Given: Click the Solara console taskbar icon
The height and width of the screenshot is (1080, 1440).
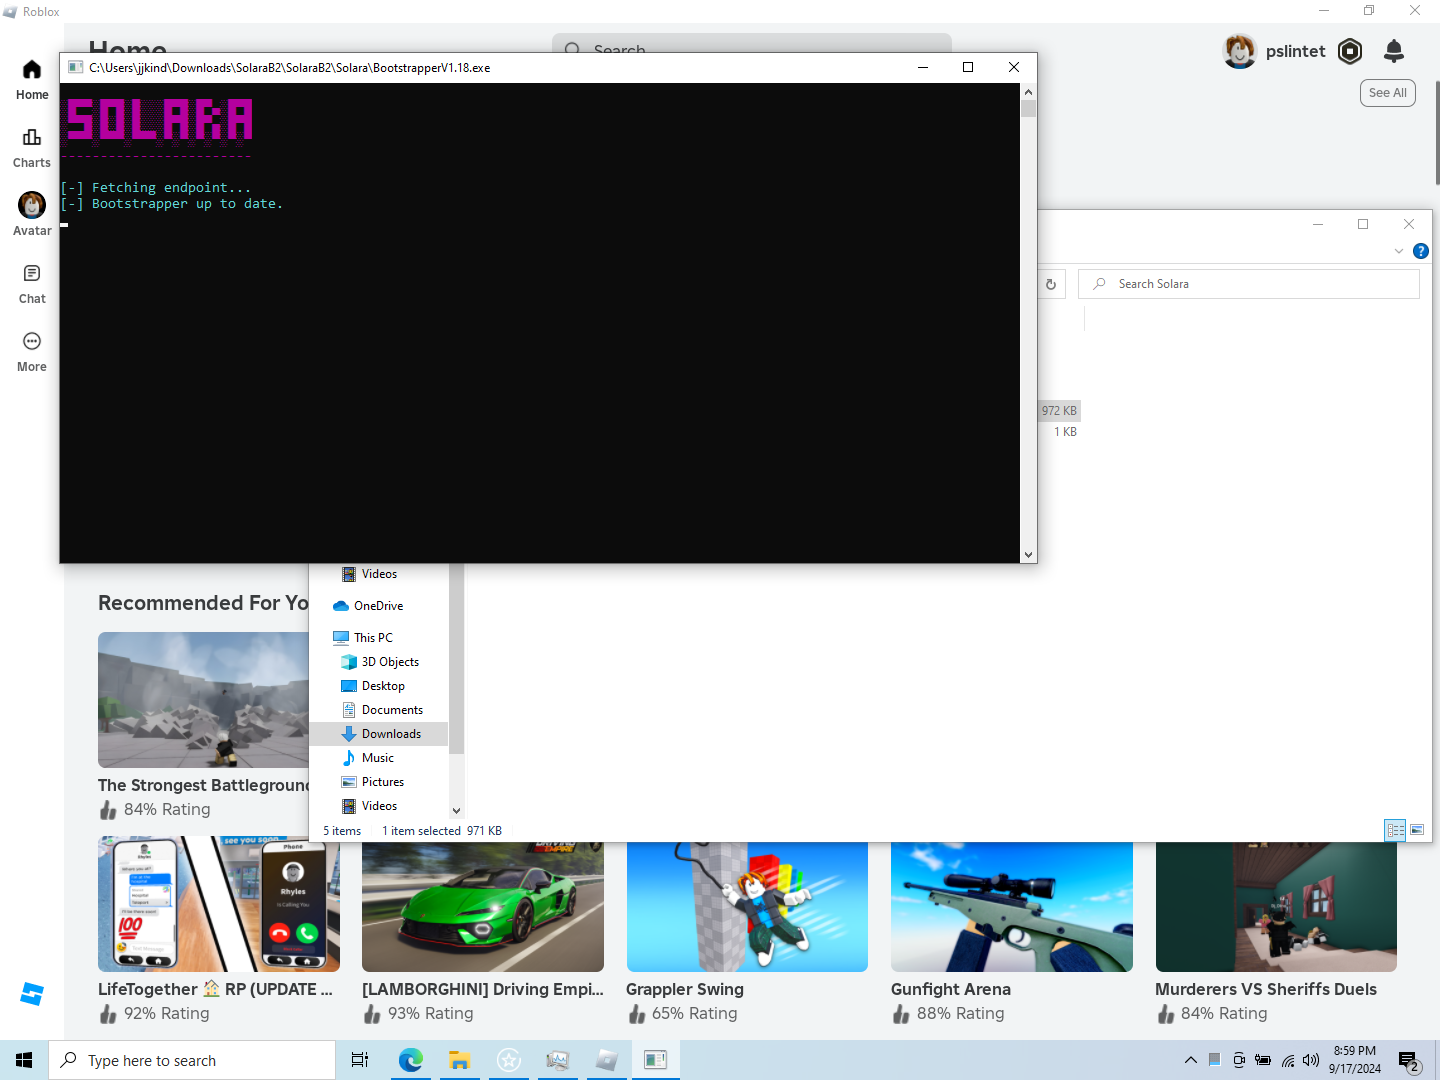Looking at the screenshot, I should 655,1060.
